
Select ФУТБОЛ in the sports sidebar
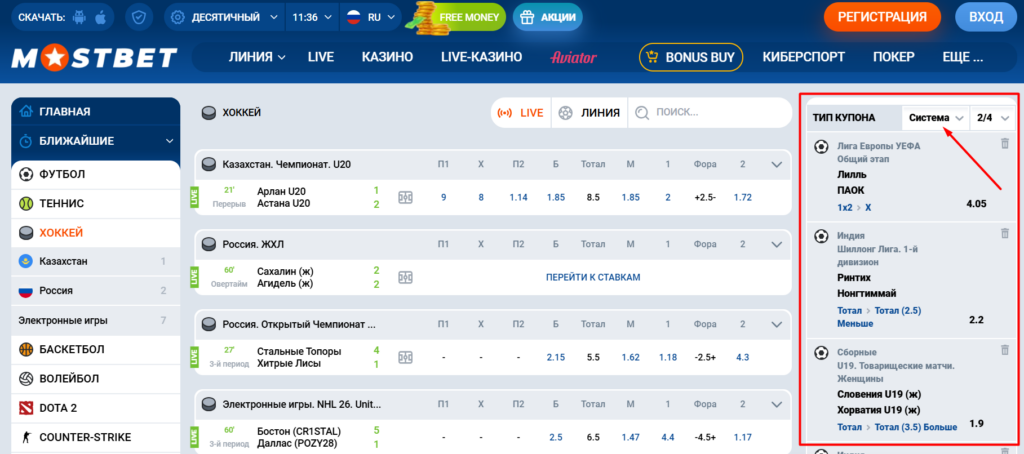(62, 174)
